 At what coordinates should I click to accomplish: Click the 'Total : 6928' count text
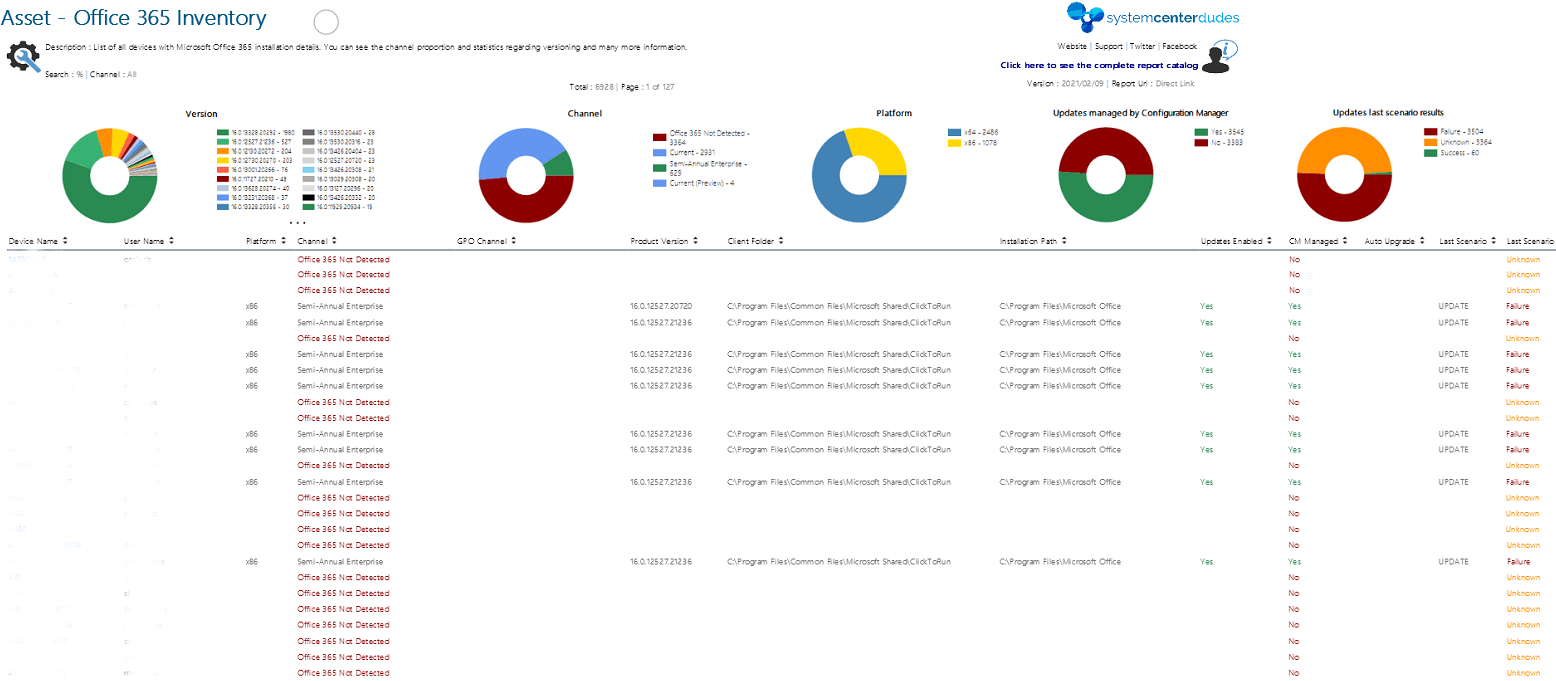click(x=590, y=87)
